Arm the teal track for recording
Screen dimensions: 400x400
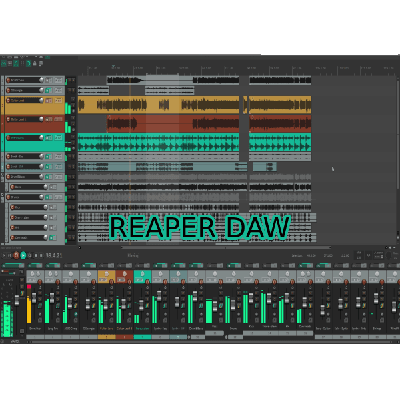coord(8,138)
